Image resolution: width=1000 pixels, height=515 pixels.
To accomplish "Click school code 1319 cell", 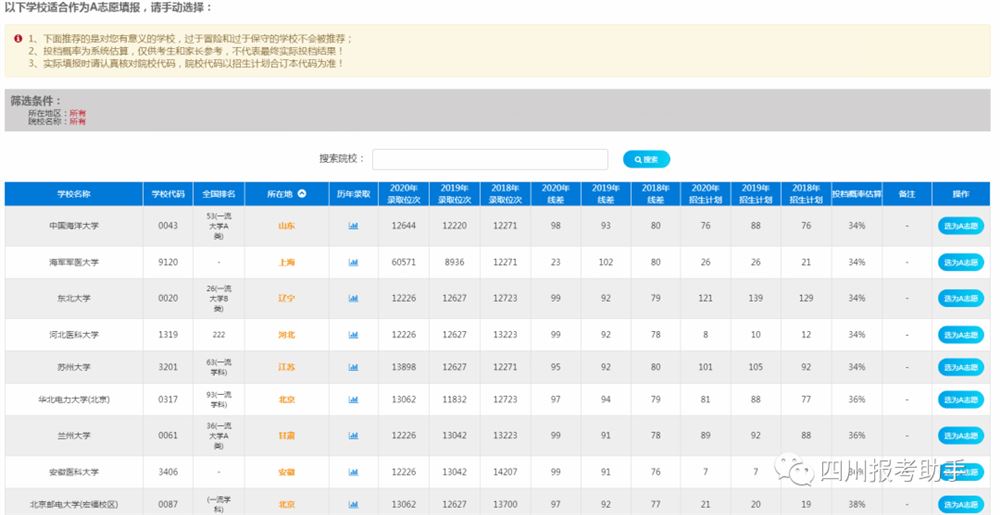I will point(168,335).
